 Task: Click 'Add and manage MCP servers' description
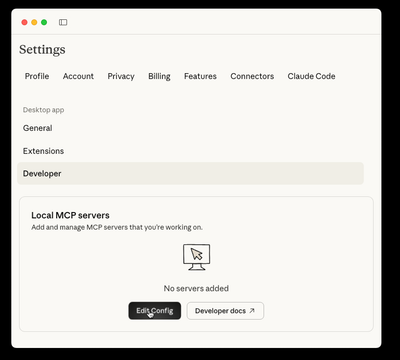(117, 227)
